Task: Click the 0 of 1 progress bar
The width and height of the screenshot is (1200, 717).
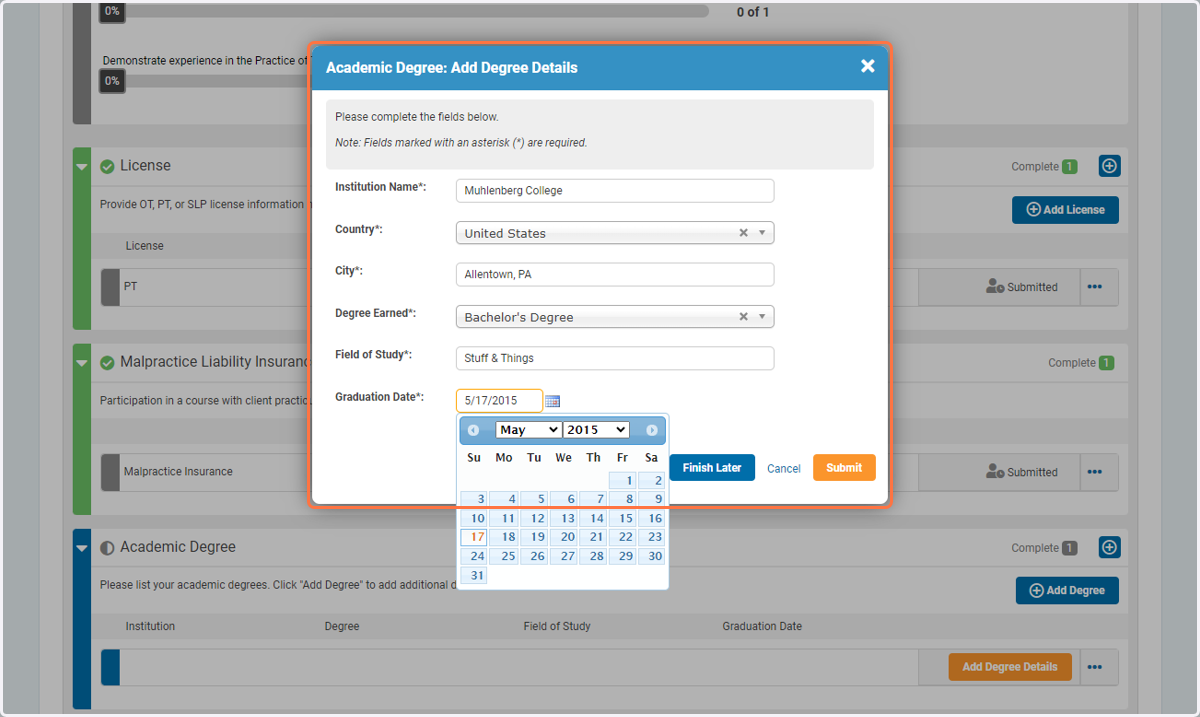Action: tap(405, 11)
